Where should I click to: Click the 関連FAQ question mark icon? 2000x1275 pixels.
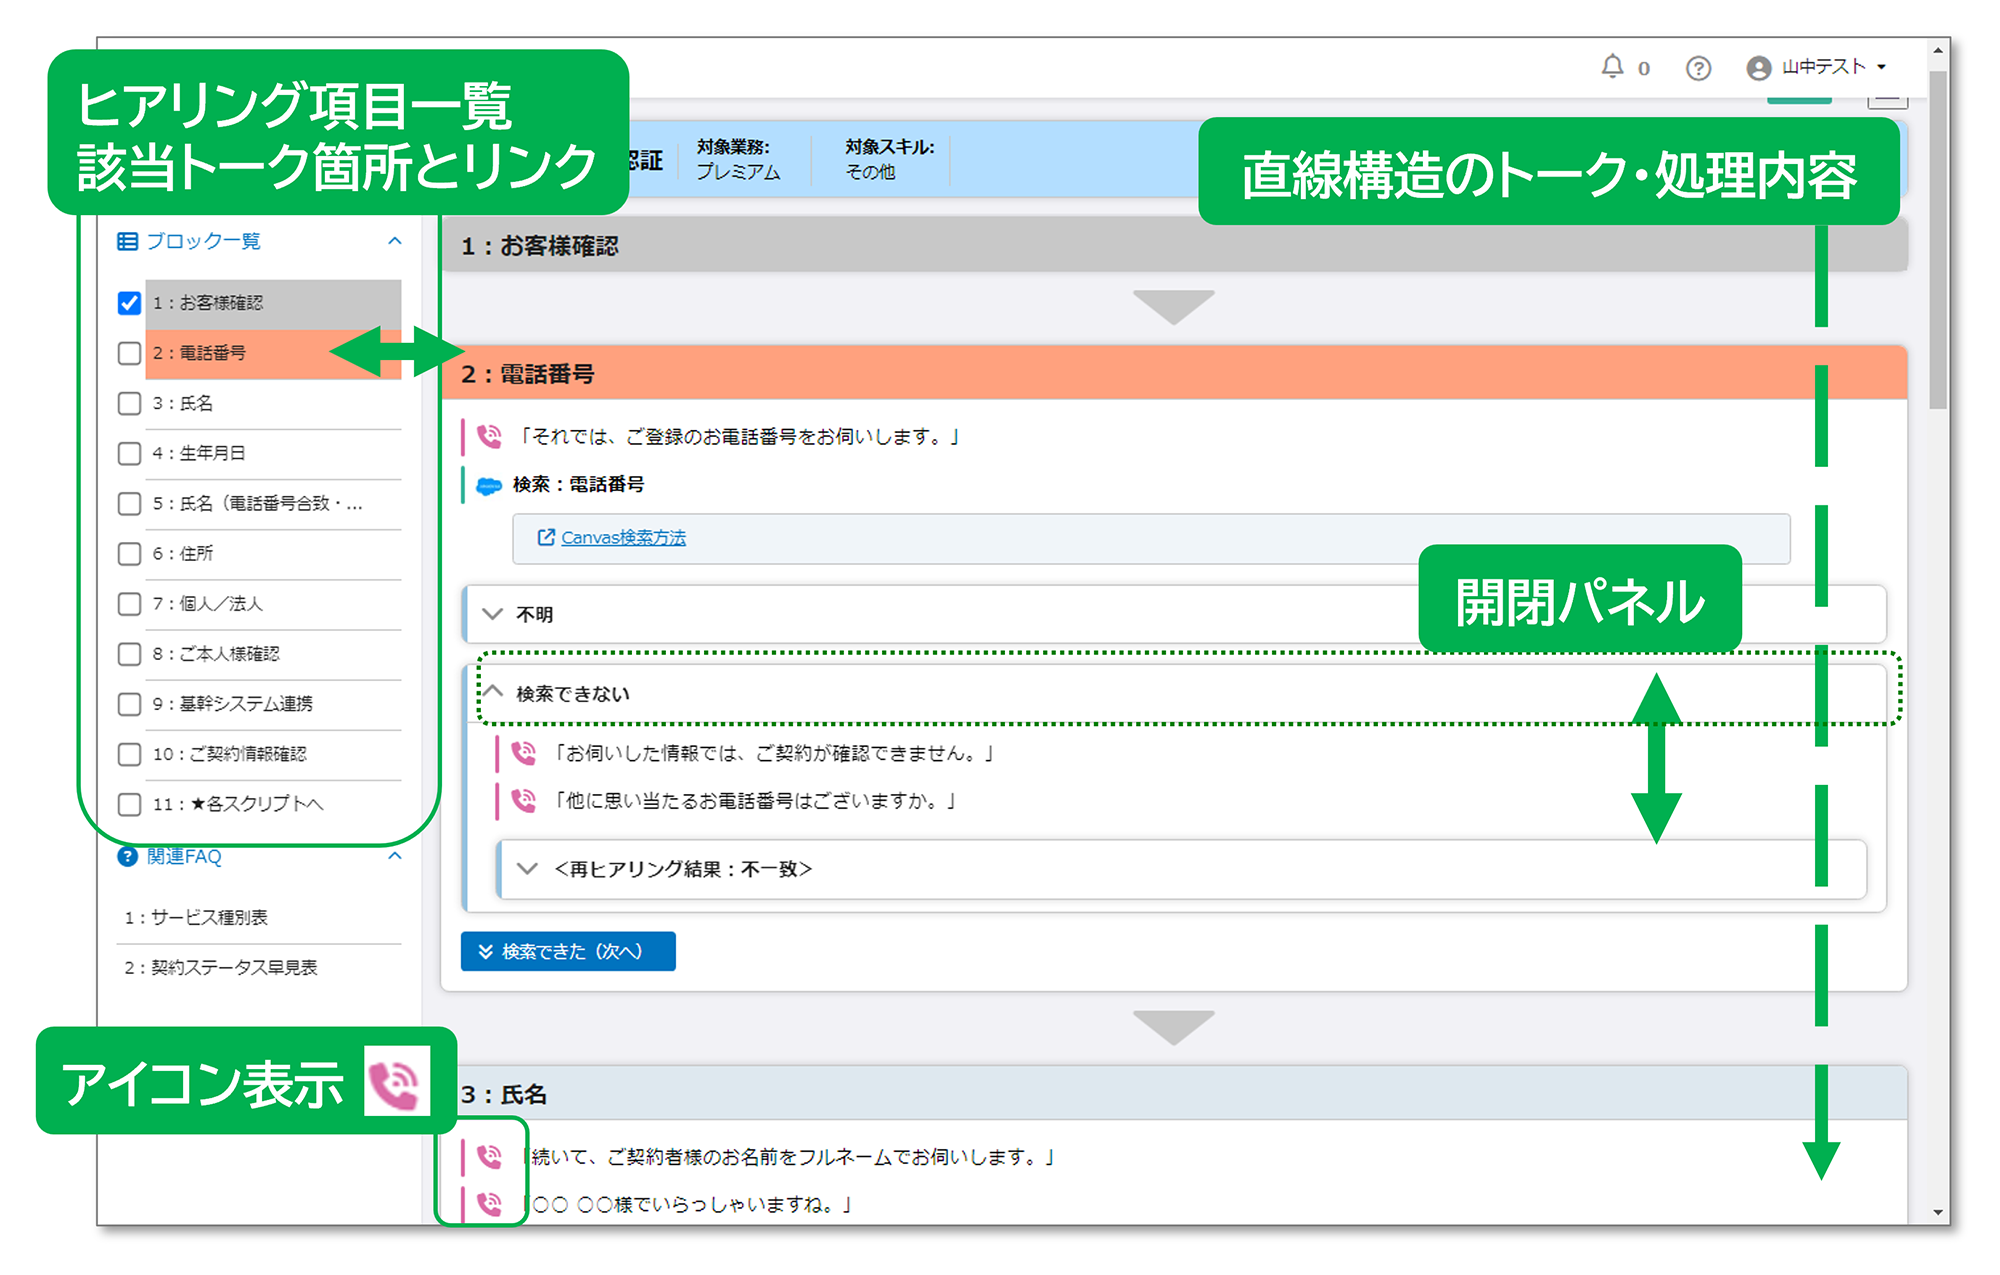coord(127,857)
